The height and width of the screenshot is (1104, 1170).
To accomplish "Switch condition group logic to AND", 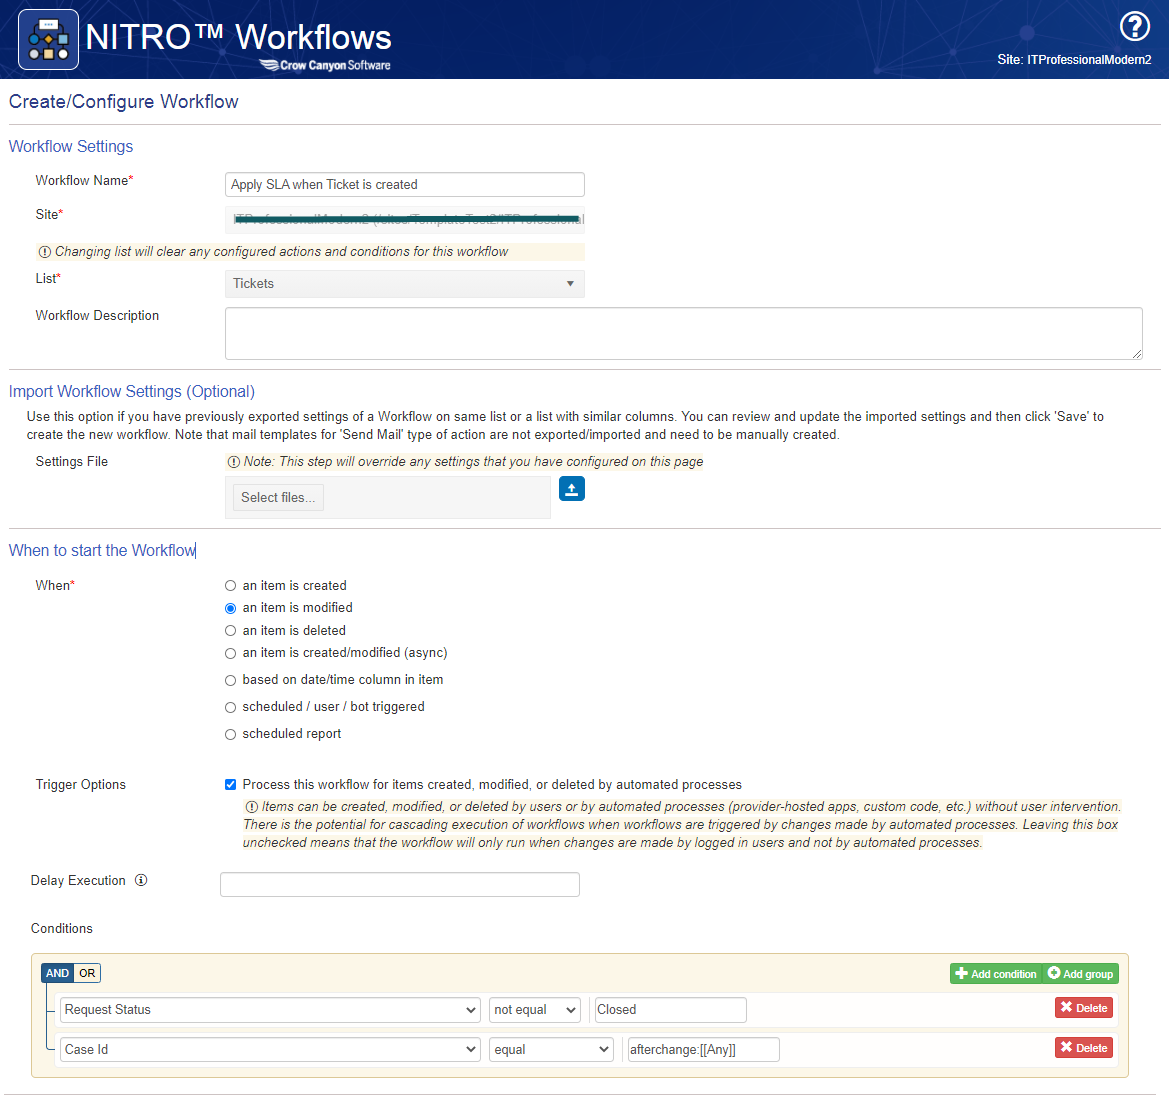I will pyautogui.click(x=57, y=973).
